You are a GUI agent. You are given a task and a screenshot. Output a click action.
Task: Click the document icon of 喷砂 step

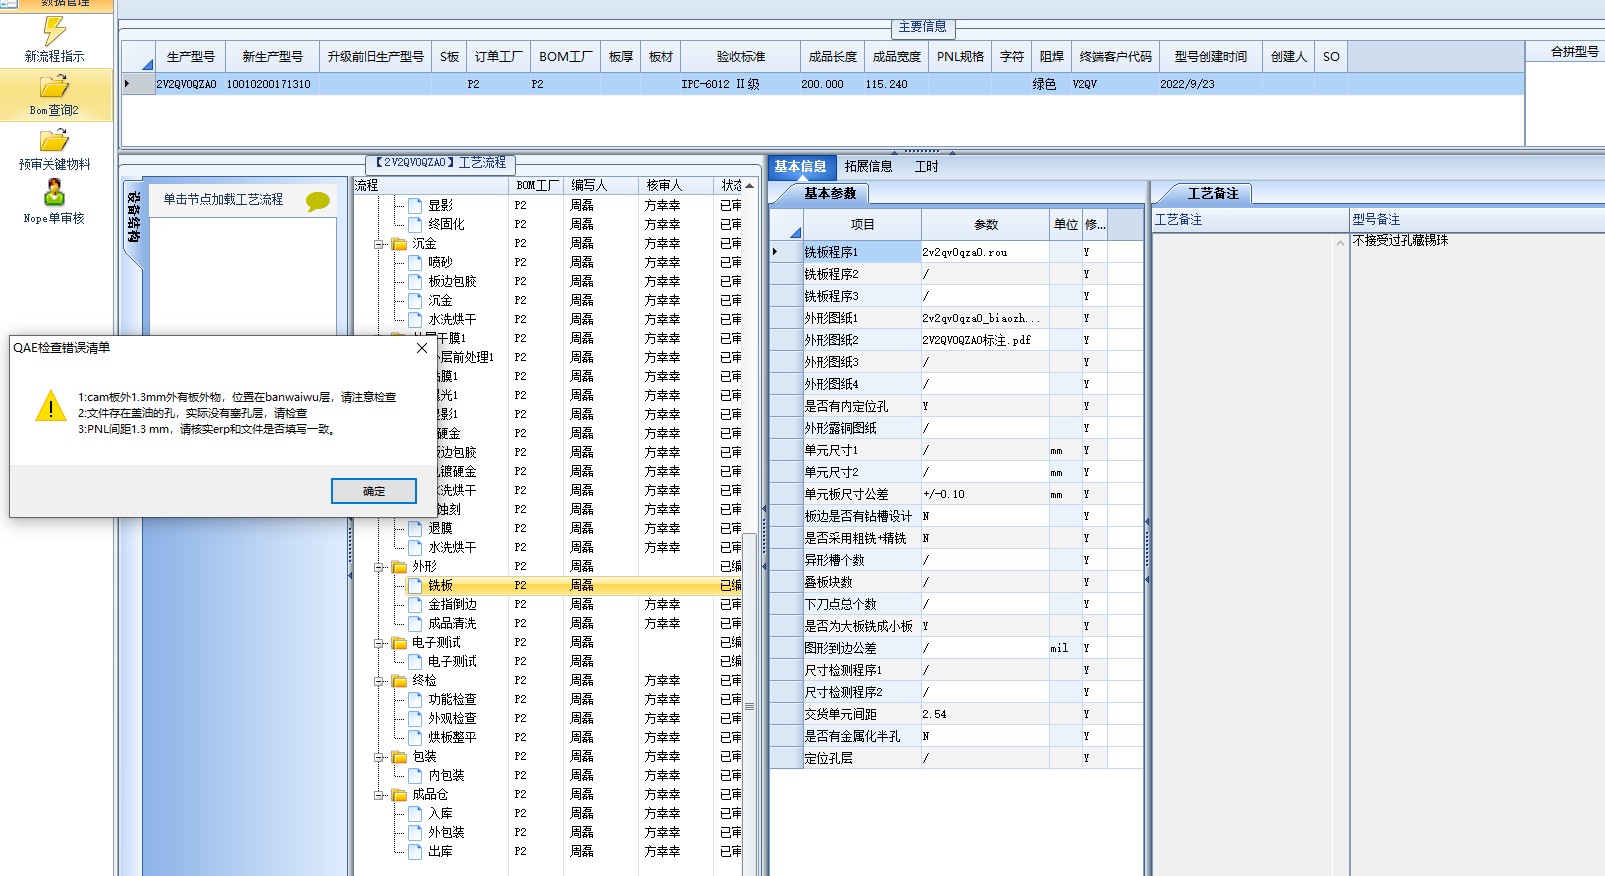415,262
